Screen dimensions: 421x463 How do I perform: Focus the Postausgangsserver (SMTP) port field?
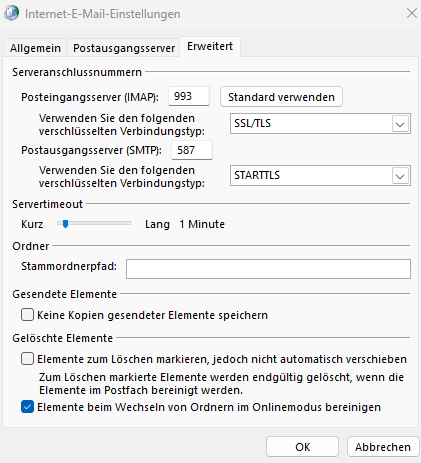coord(192,150)
